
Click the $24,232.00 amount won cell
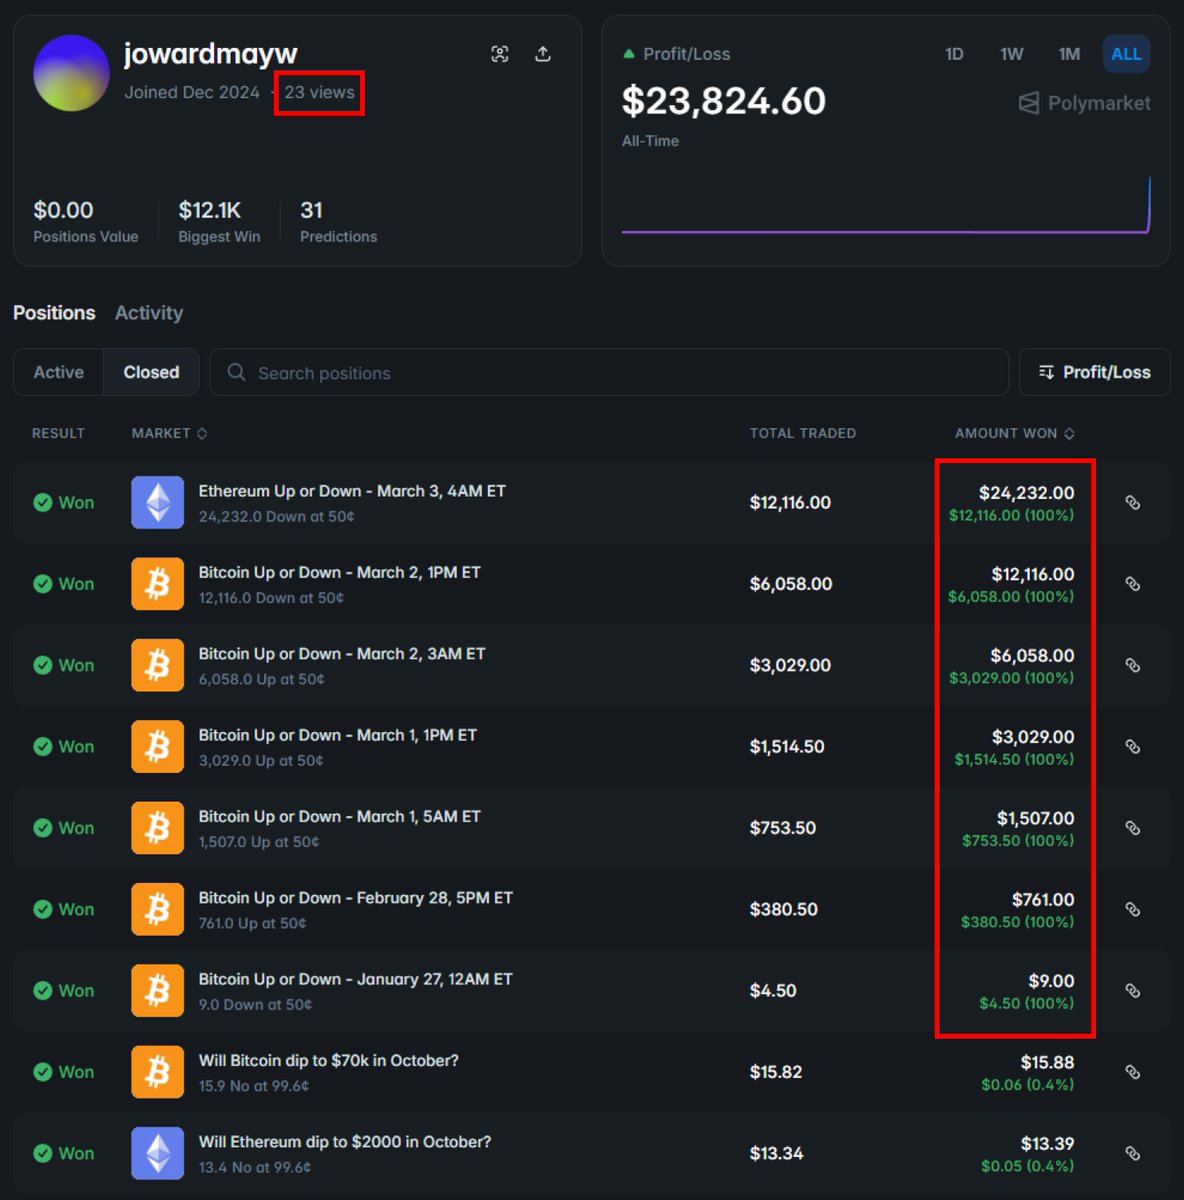pyautogui.click(x=1026, y=492)
